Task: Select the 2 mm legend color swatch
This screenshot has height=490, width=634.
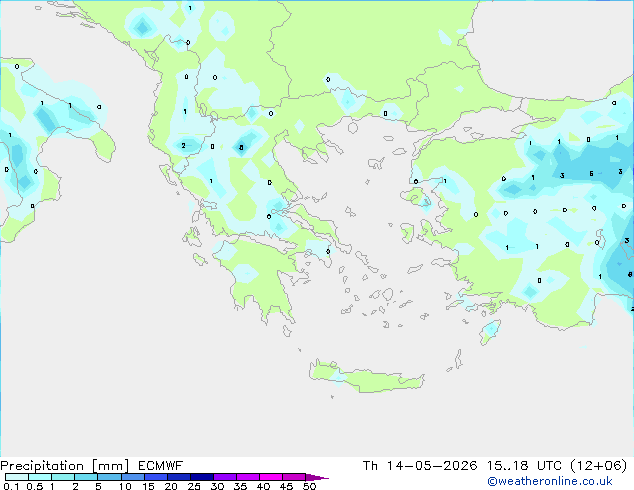Action: [x=86, y=477]
